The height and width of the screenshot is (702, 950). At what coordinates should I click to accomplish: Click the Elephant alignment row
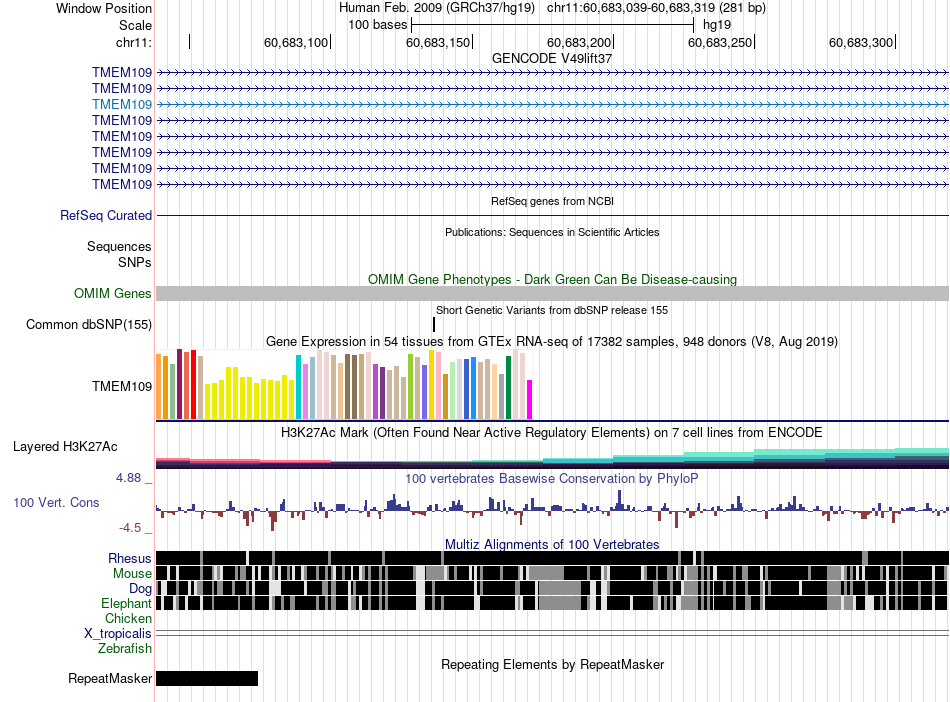(x=553, y=603)
